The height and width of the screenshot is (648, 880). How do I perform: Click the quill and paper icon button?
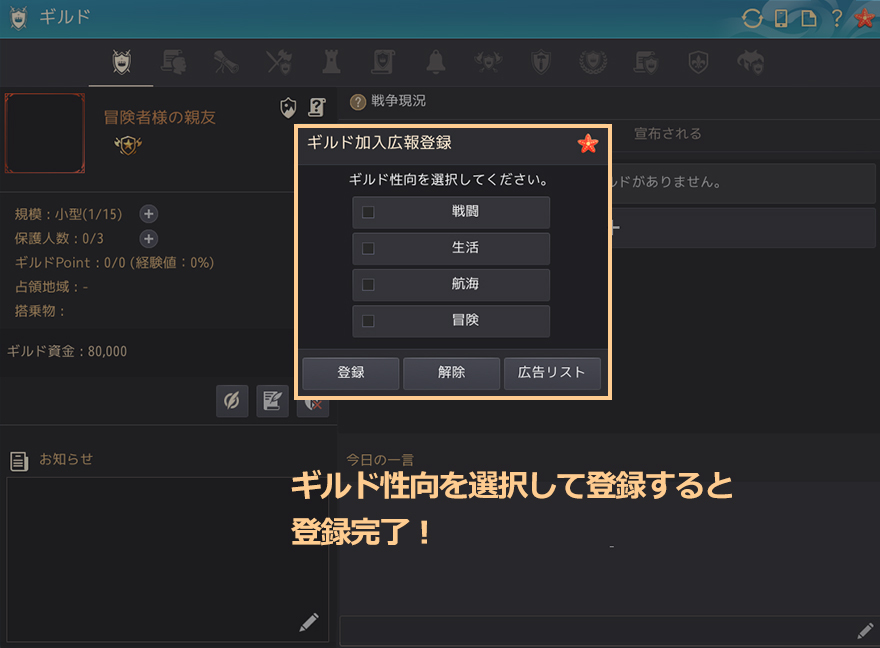coord(272,400)
